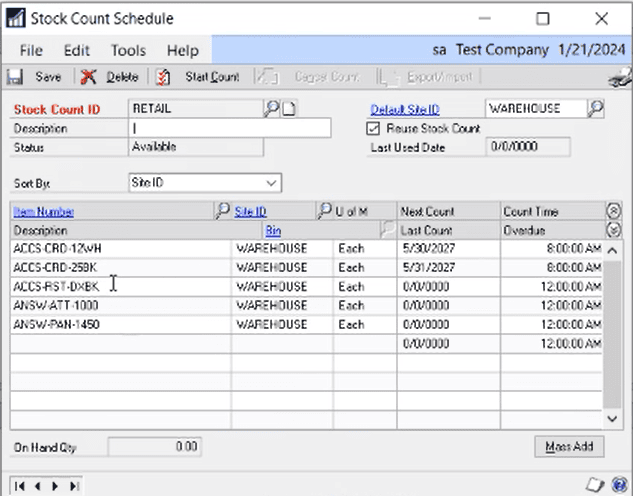
Task: Go to the last record with navigation arrow
Action: tap(74, 486)
